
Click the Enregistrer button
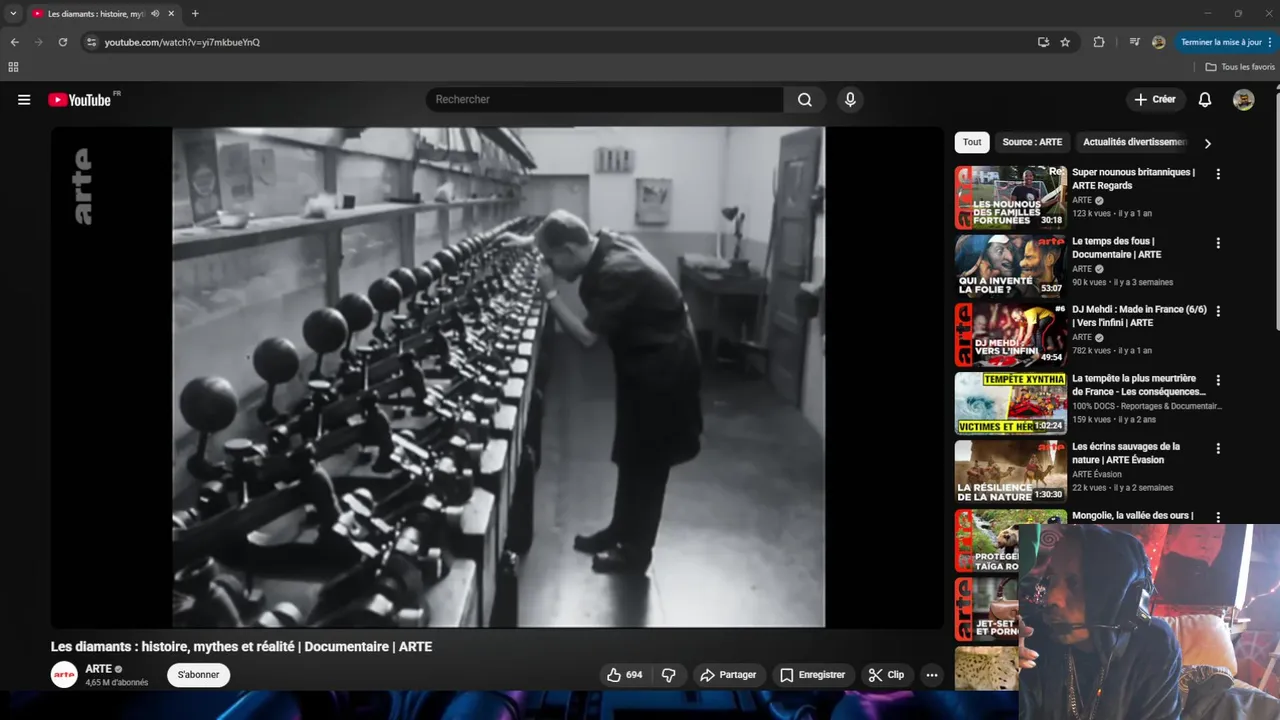[812, 675]
